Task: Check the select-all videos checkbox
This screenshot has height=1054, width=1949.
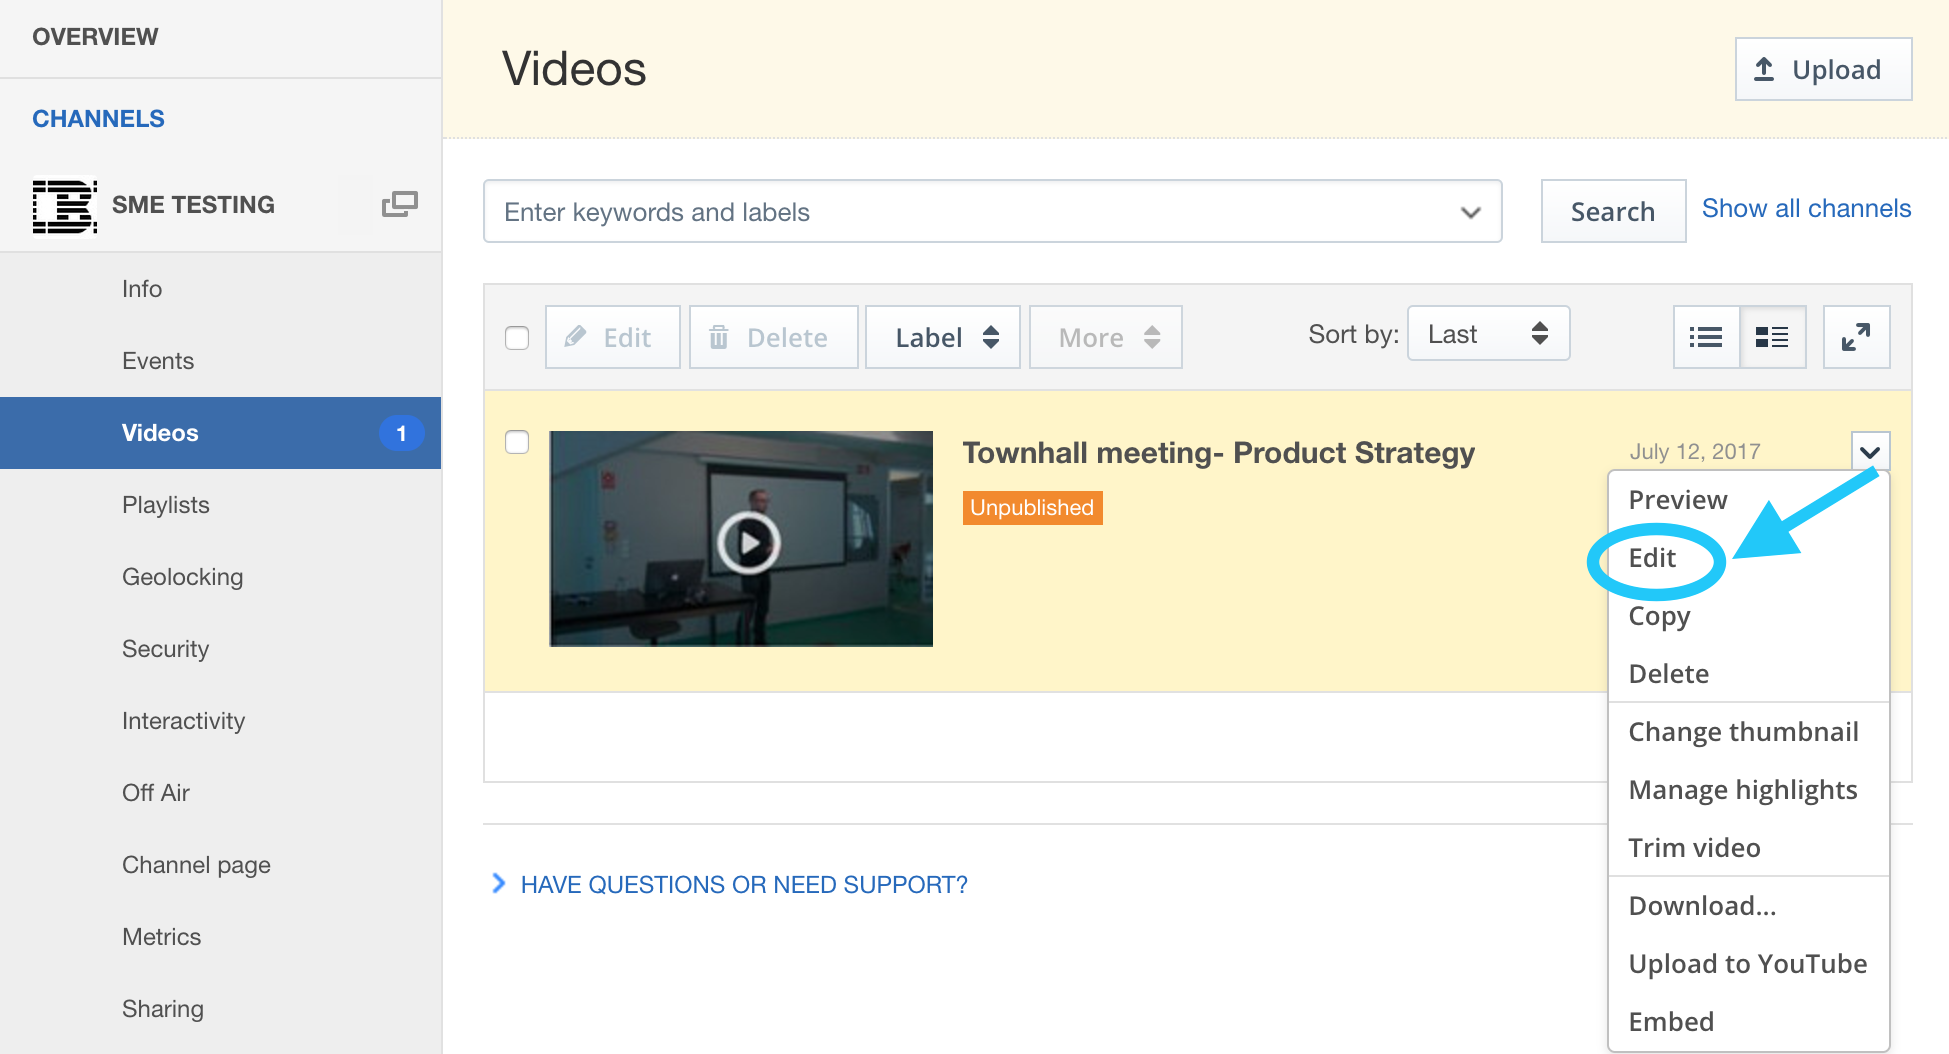Action: click(x=517, y=338)
